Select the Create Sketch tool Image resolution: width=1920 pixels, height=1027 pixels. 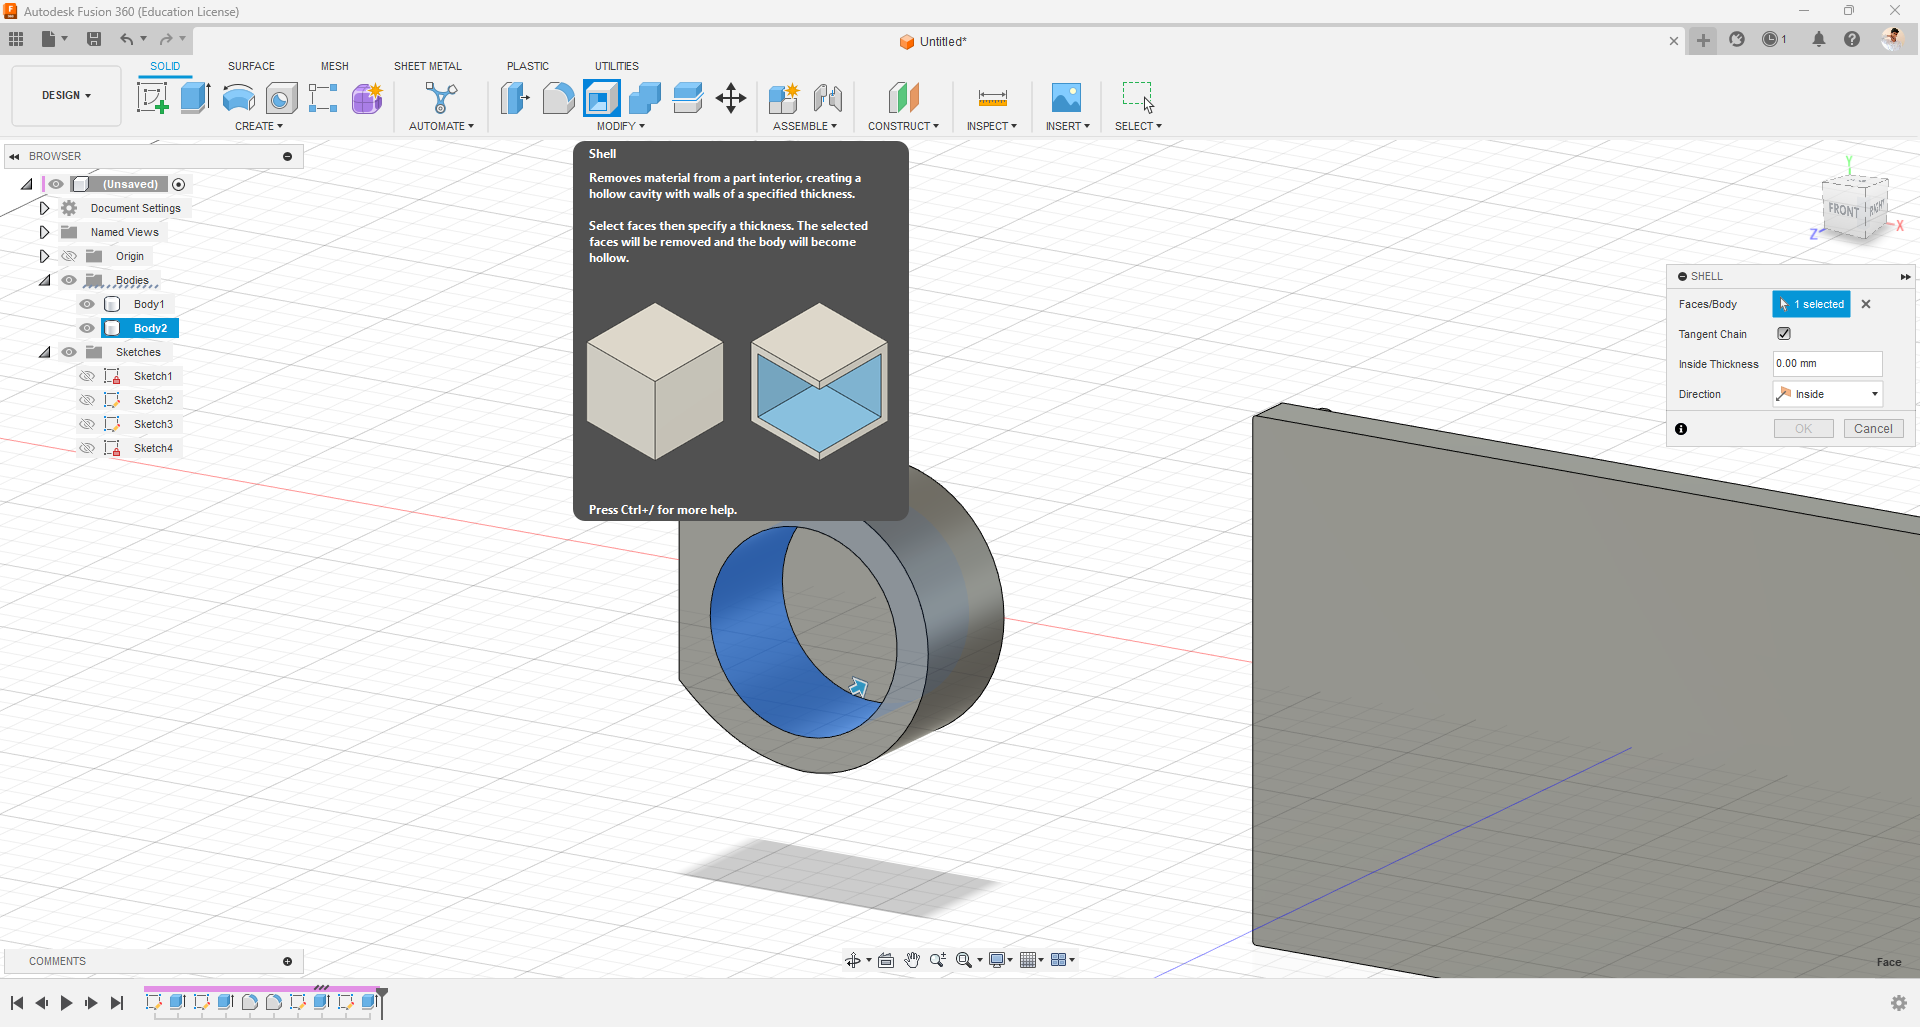152,98
